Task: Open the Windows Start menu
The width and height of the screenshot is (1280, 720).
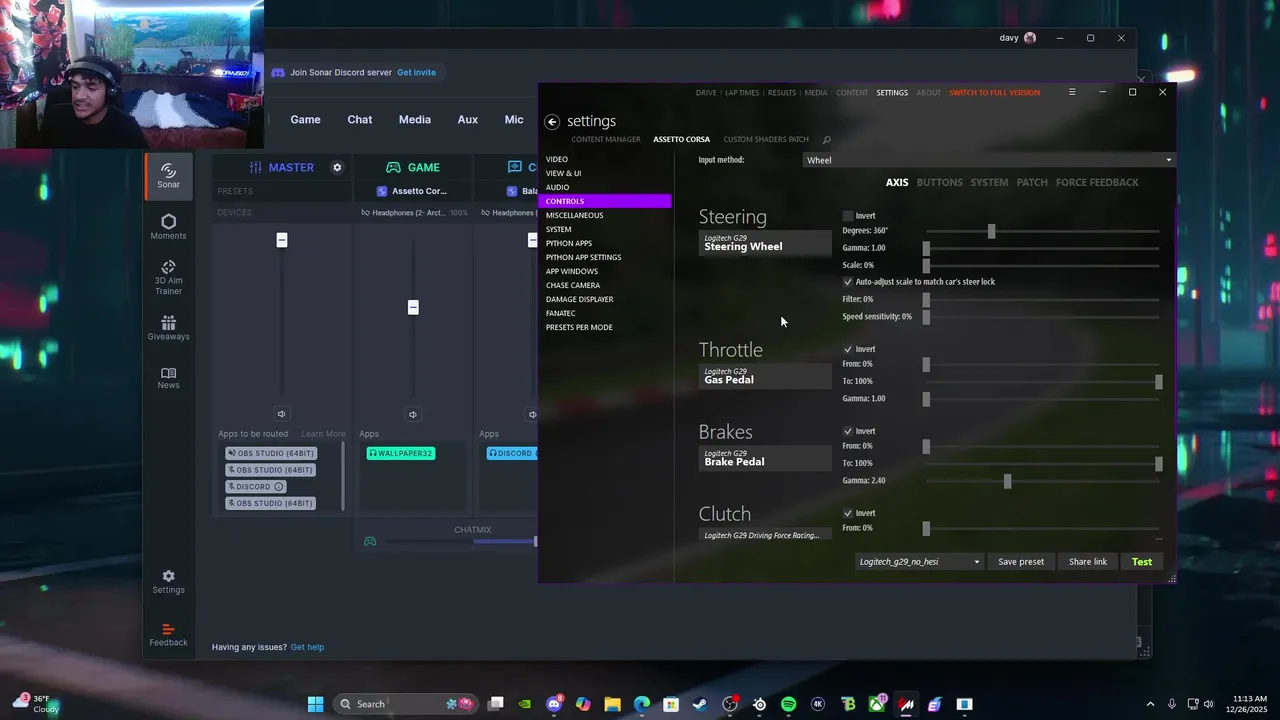Action: (316, 704)
